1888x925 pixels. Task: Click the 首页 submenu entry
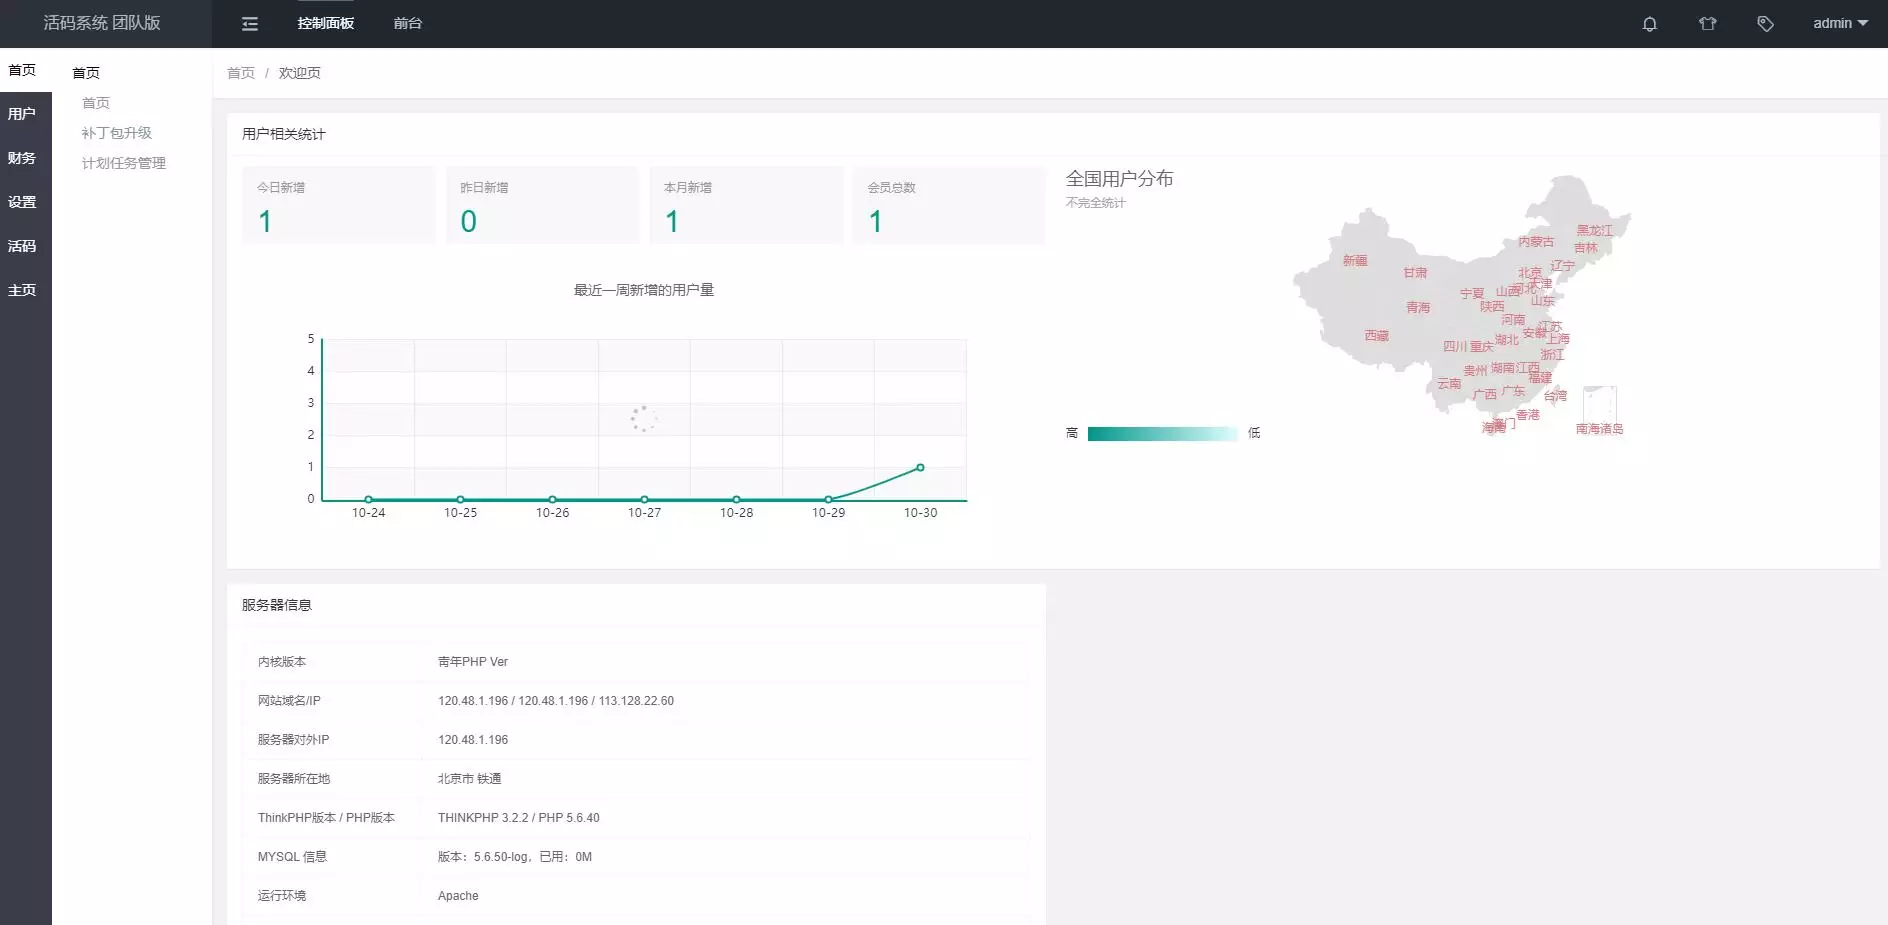(x=96, y=102)
